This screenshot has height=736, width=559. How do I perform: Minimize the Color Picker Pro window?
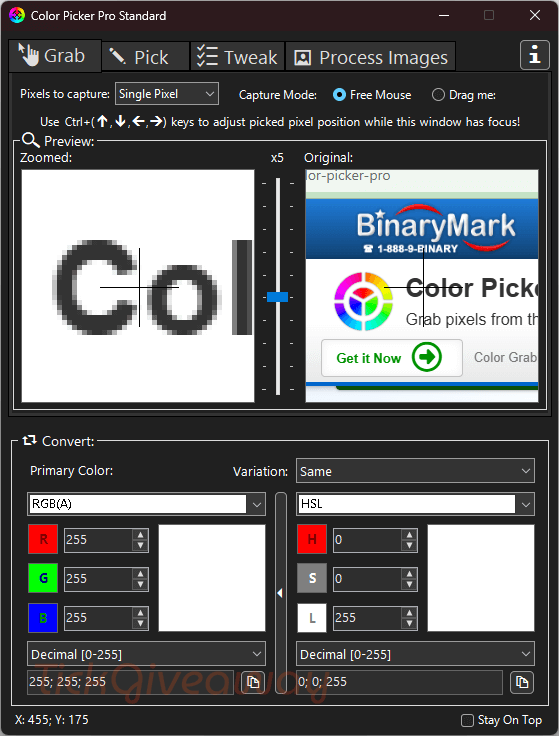(444, 15)
